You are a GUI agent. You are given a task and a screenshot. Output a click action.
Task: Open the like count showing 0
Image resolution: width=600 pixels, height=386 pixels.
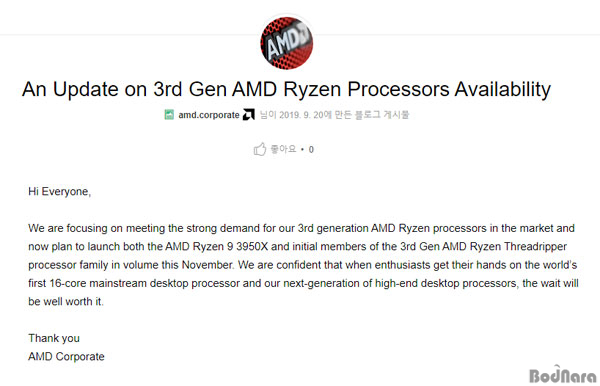(x=311, y=150)
